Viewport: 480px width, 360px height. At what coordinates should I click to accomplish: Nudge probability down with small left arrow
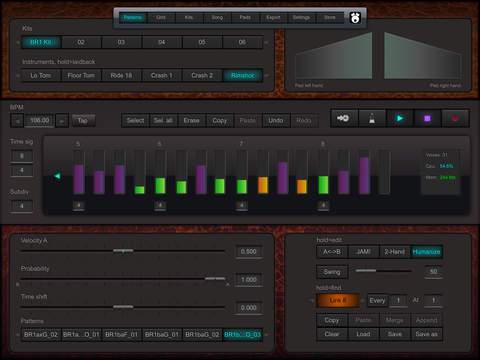pyautogui.click(x=18, y=285)
